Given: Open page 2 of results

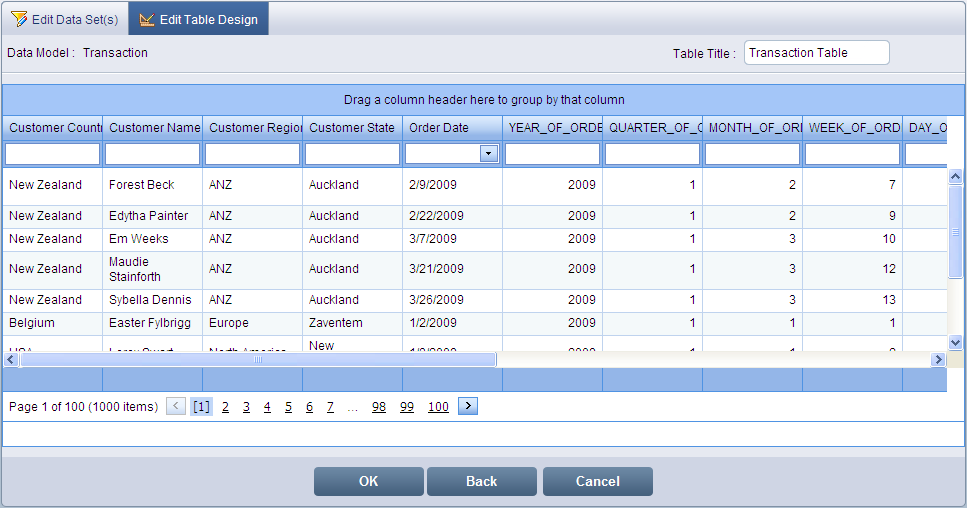Looking at the screenshot, I should [x=225, y=407].
